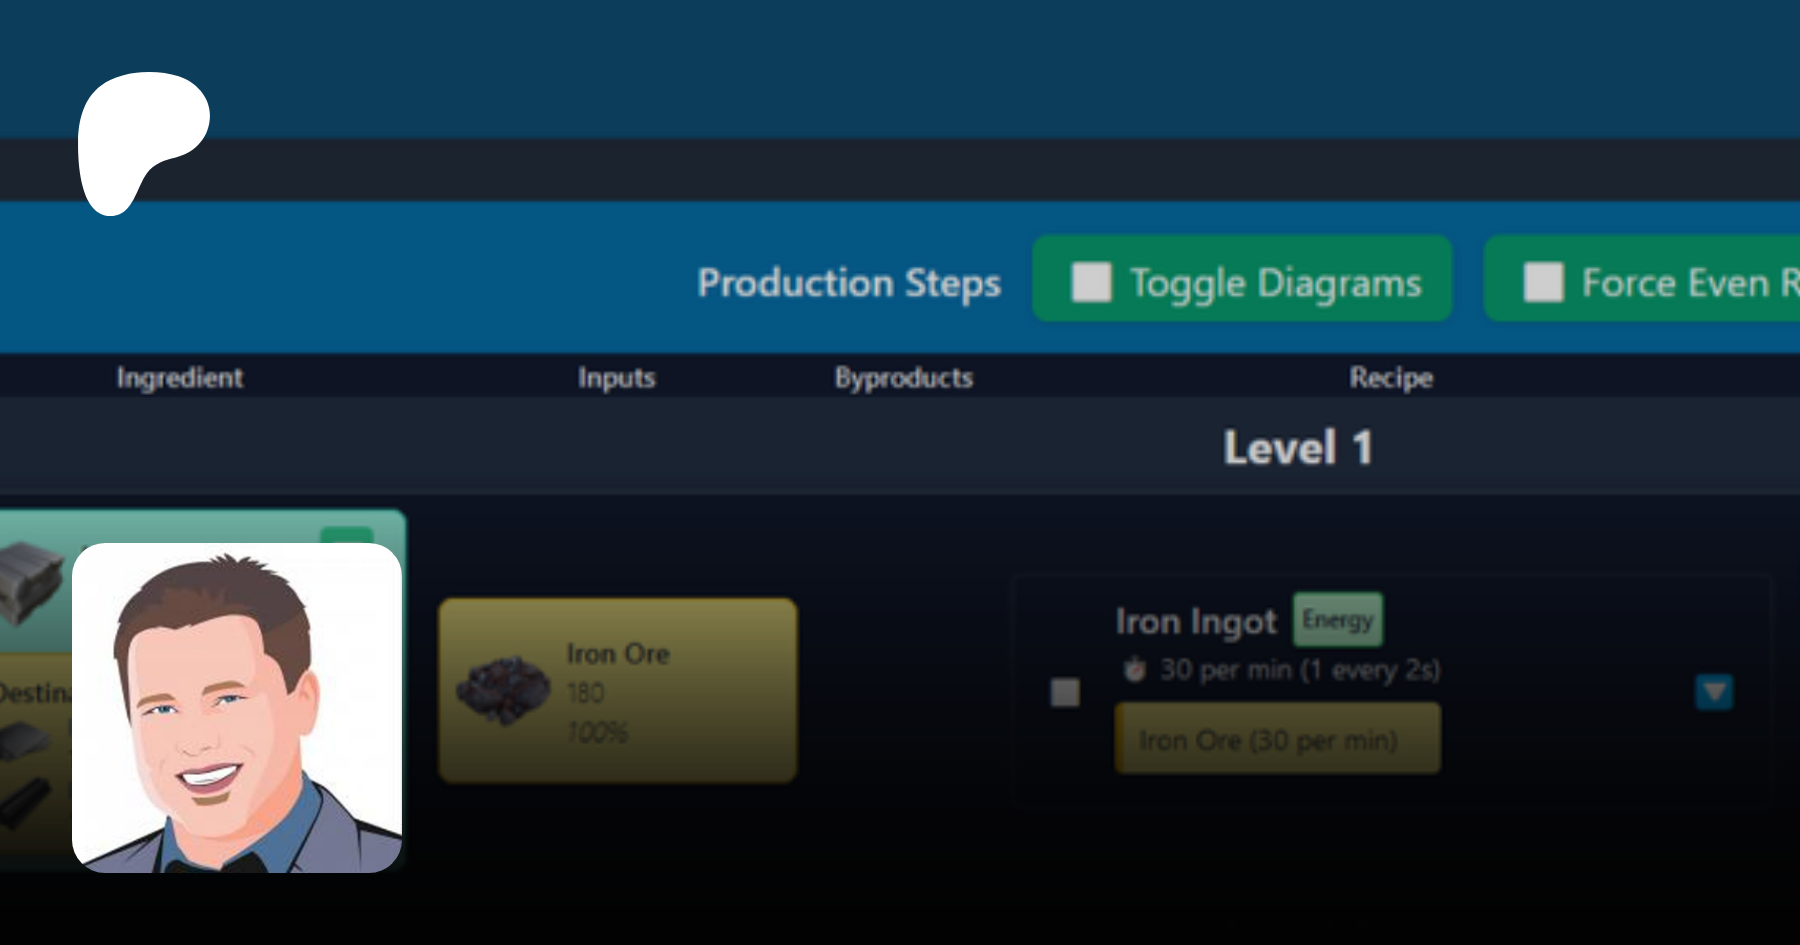Click the Iron Ingot recipe name

pyautogui.click(x=1196, y=621)
